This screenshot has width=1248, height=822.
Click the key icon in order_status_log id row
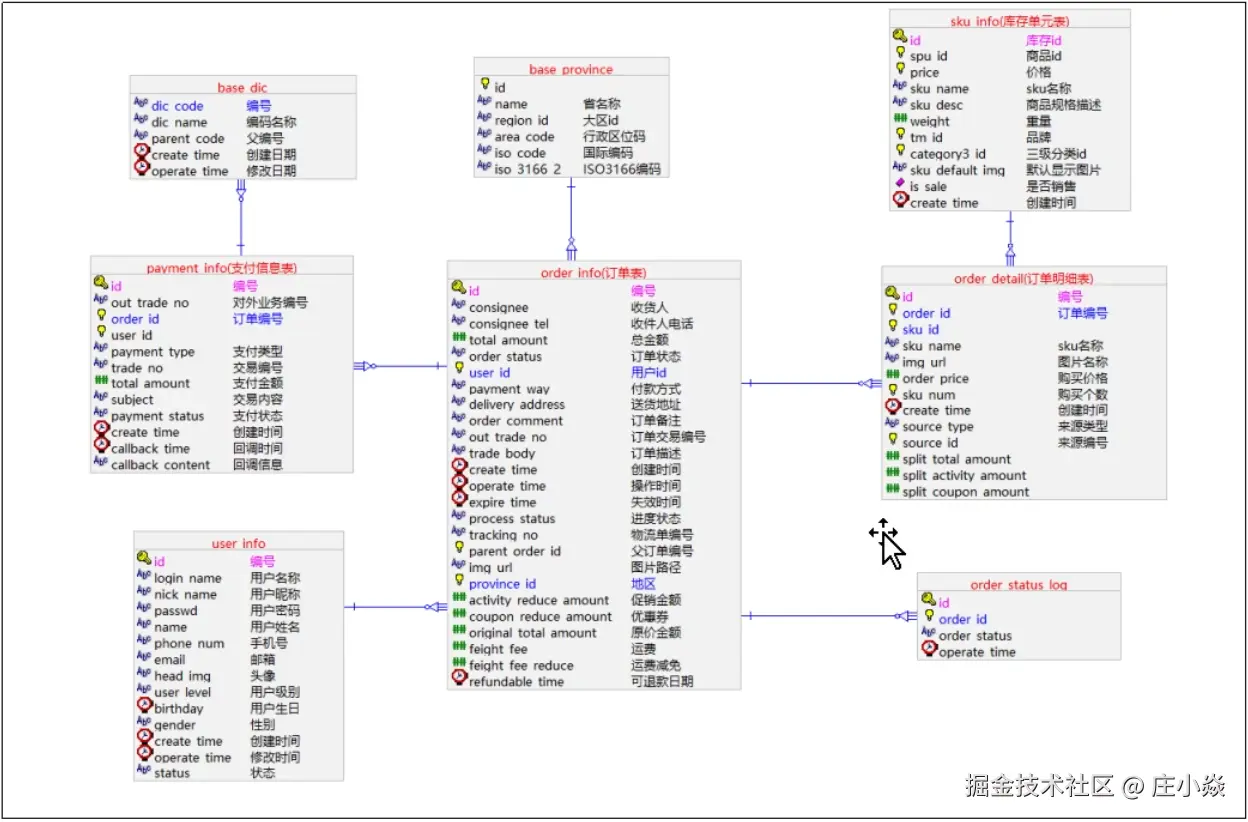(928, 602)
